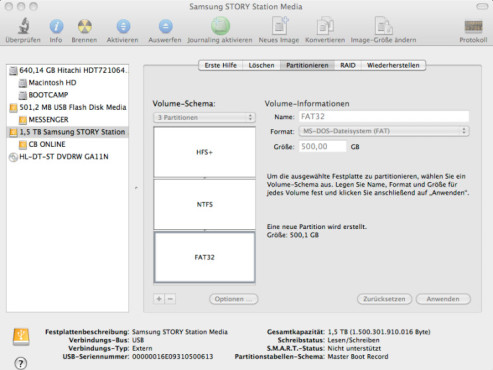
Task: Click the Optionen button
Action: 234,299
